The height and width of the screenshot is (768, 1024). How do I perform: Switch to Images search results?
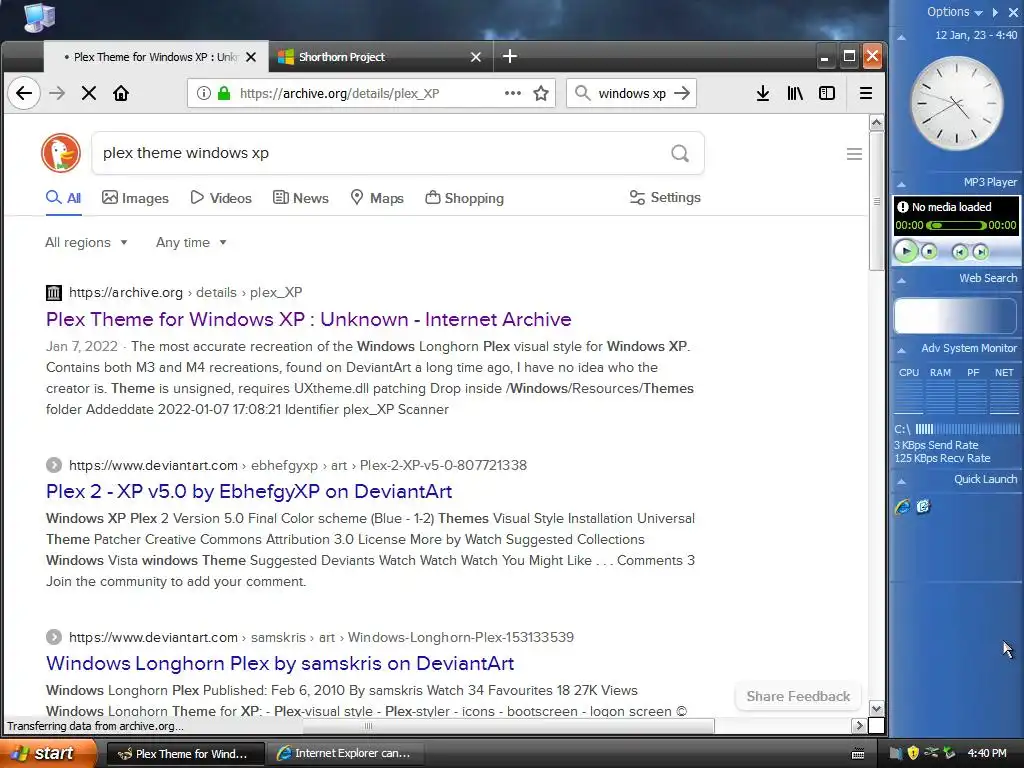pyautogui.click(x=135, y=198)
